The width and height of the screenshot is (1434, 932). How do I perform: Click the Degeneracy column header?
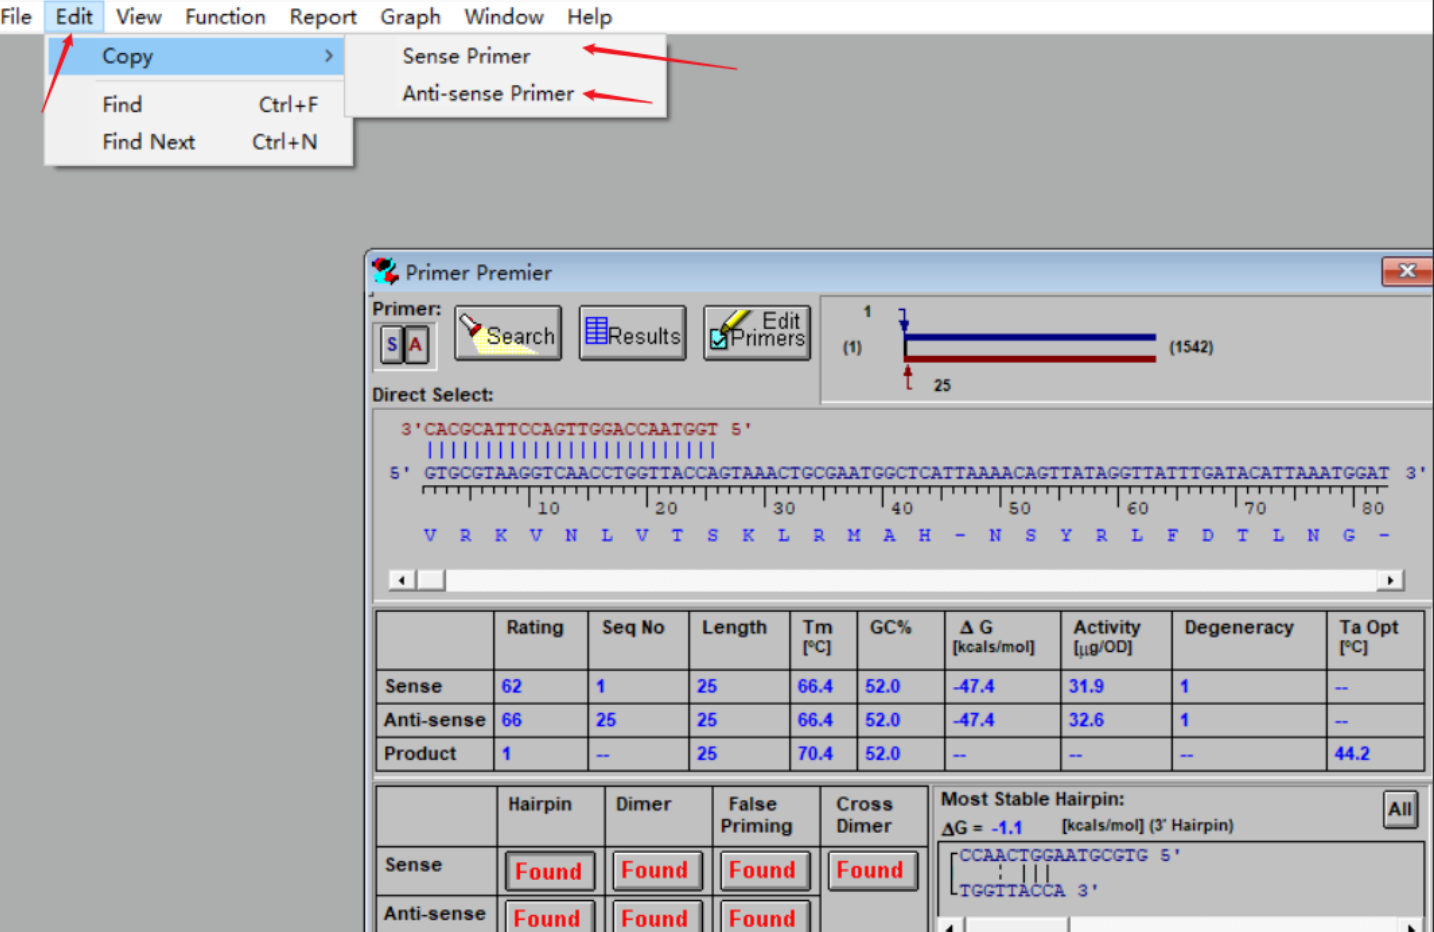click(x=1239, y=627)
